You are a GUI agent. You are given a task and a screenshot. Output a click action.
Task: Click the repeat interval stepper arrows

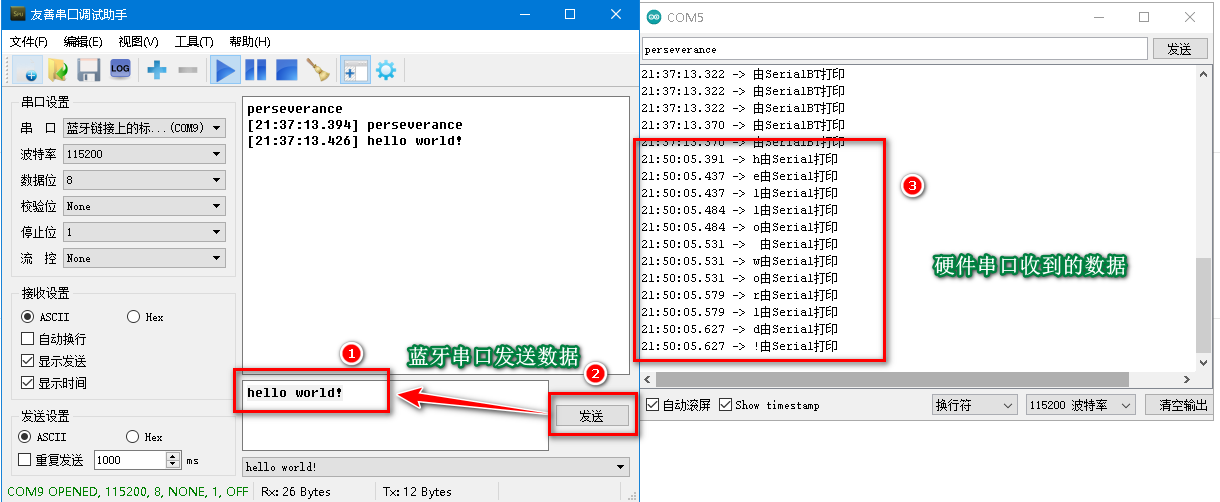(173, 460)
